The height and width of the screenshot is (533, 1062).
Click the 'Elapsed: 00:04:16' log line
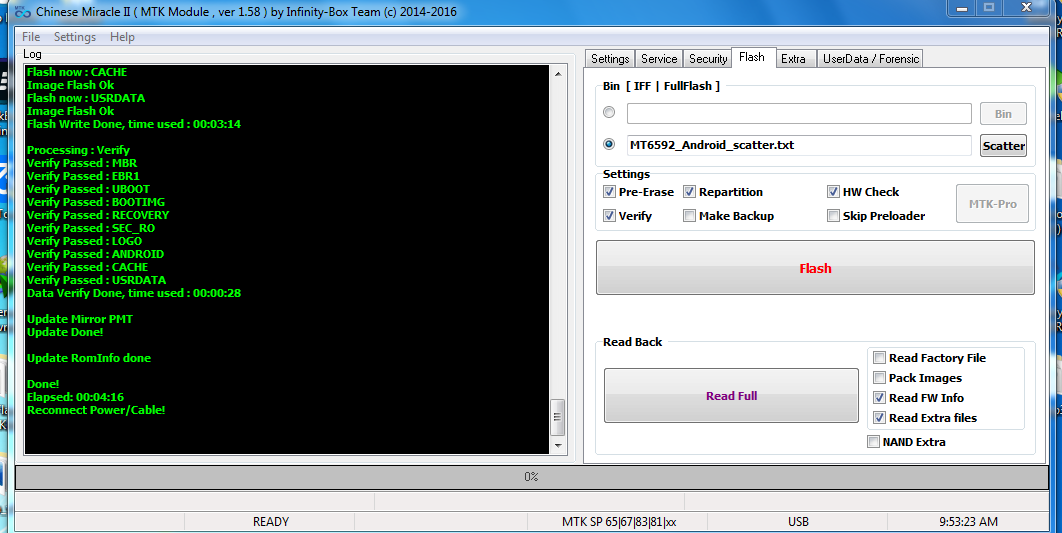75,397
